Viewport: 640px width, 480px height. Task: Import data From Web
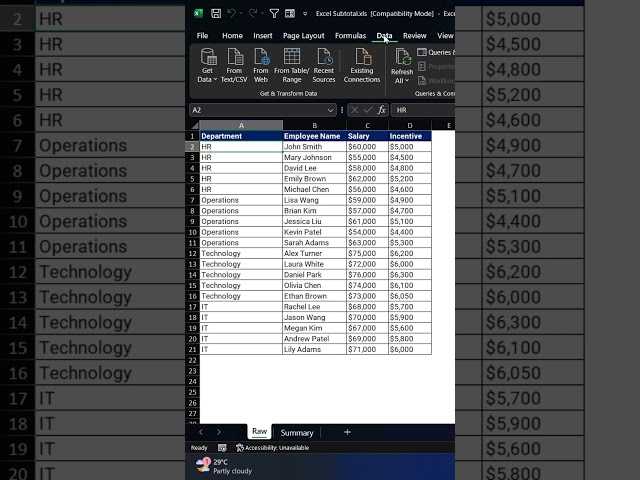[x=261, y=65]
